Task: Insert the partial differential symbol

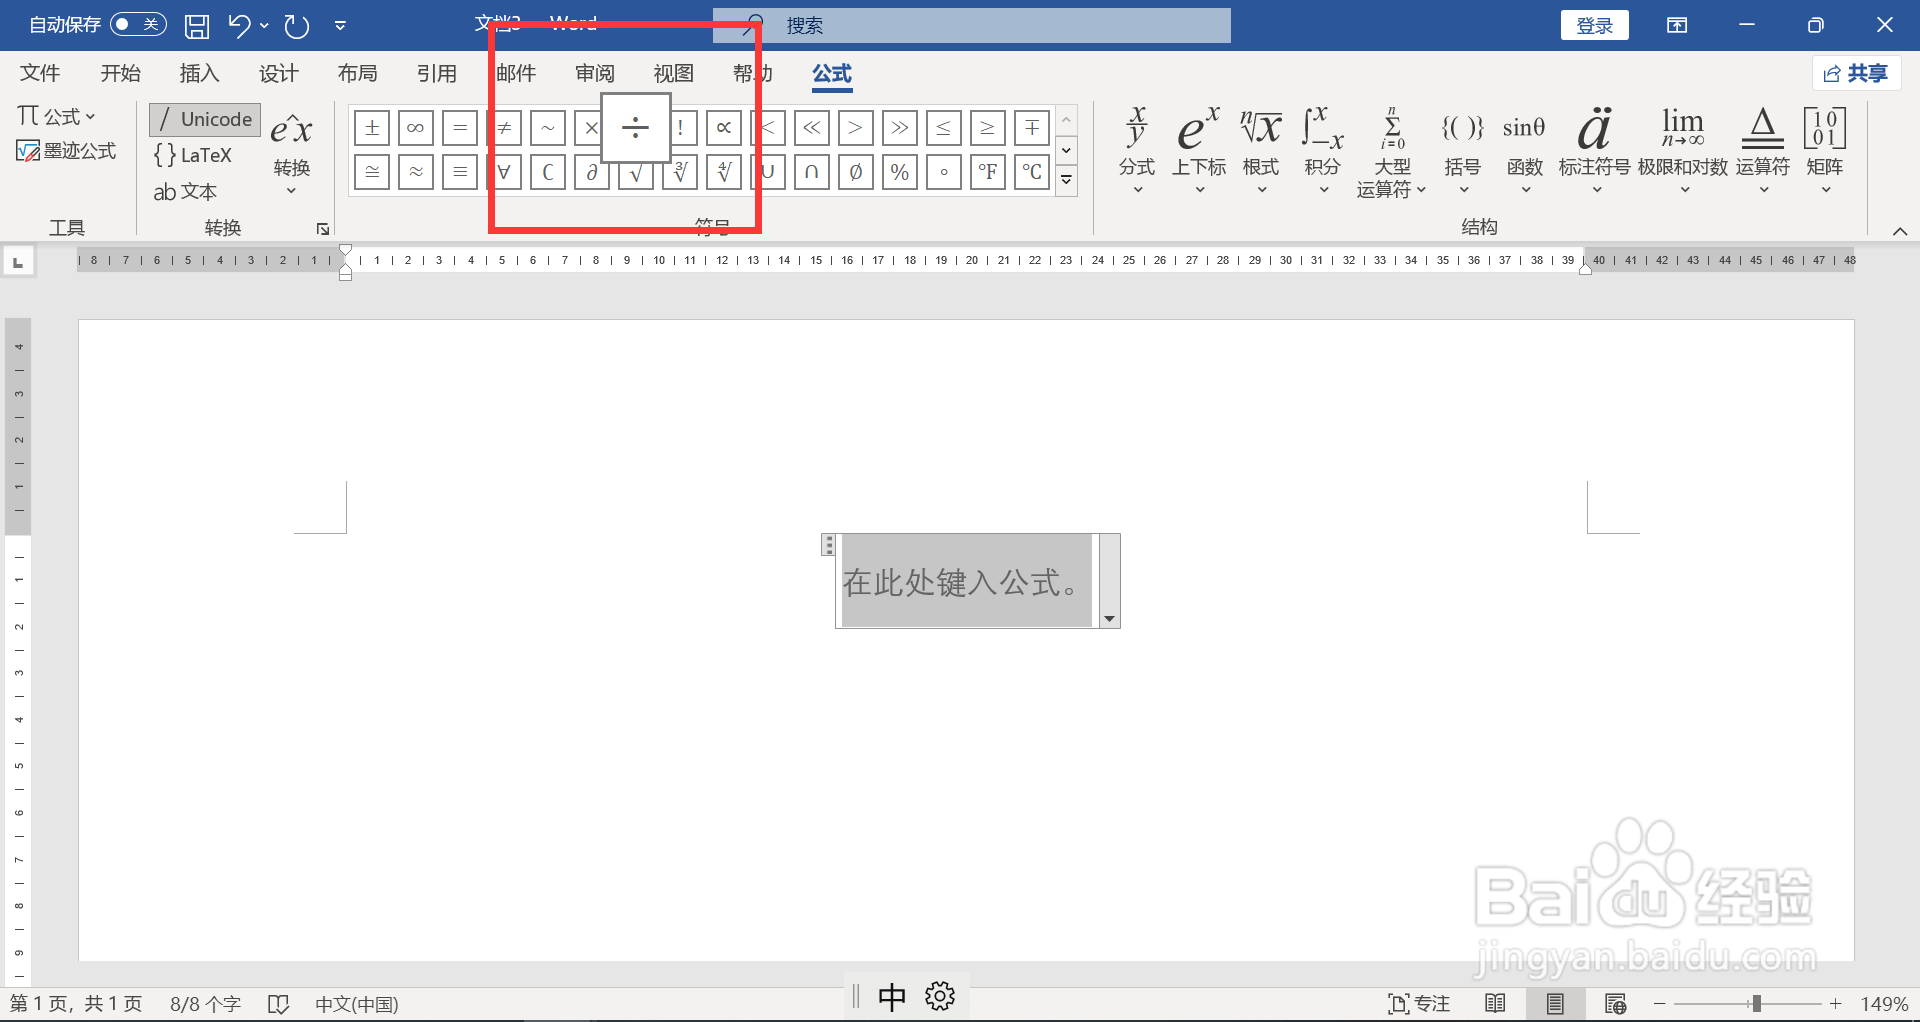Action: (592, 172)
